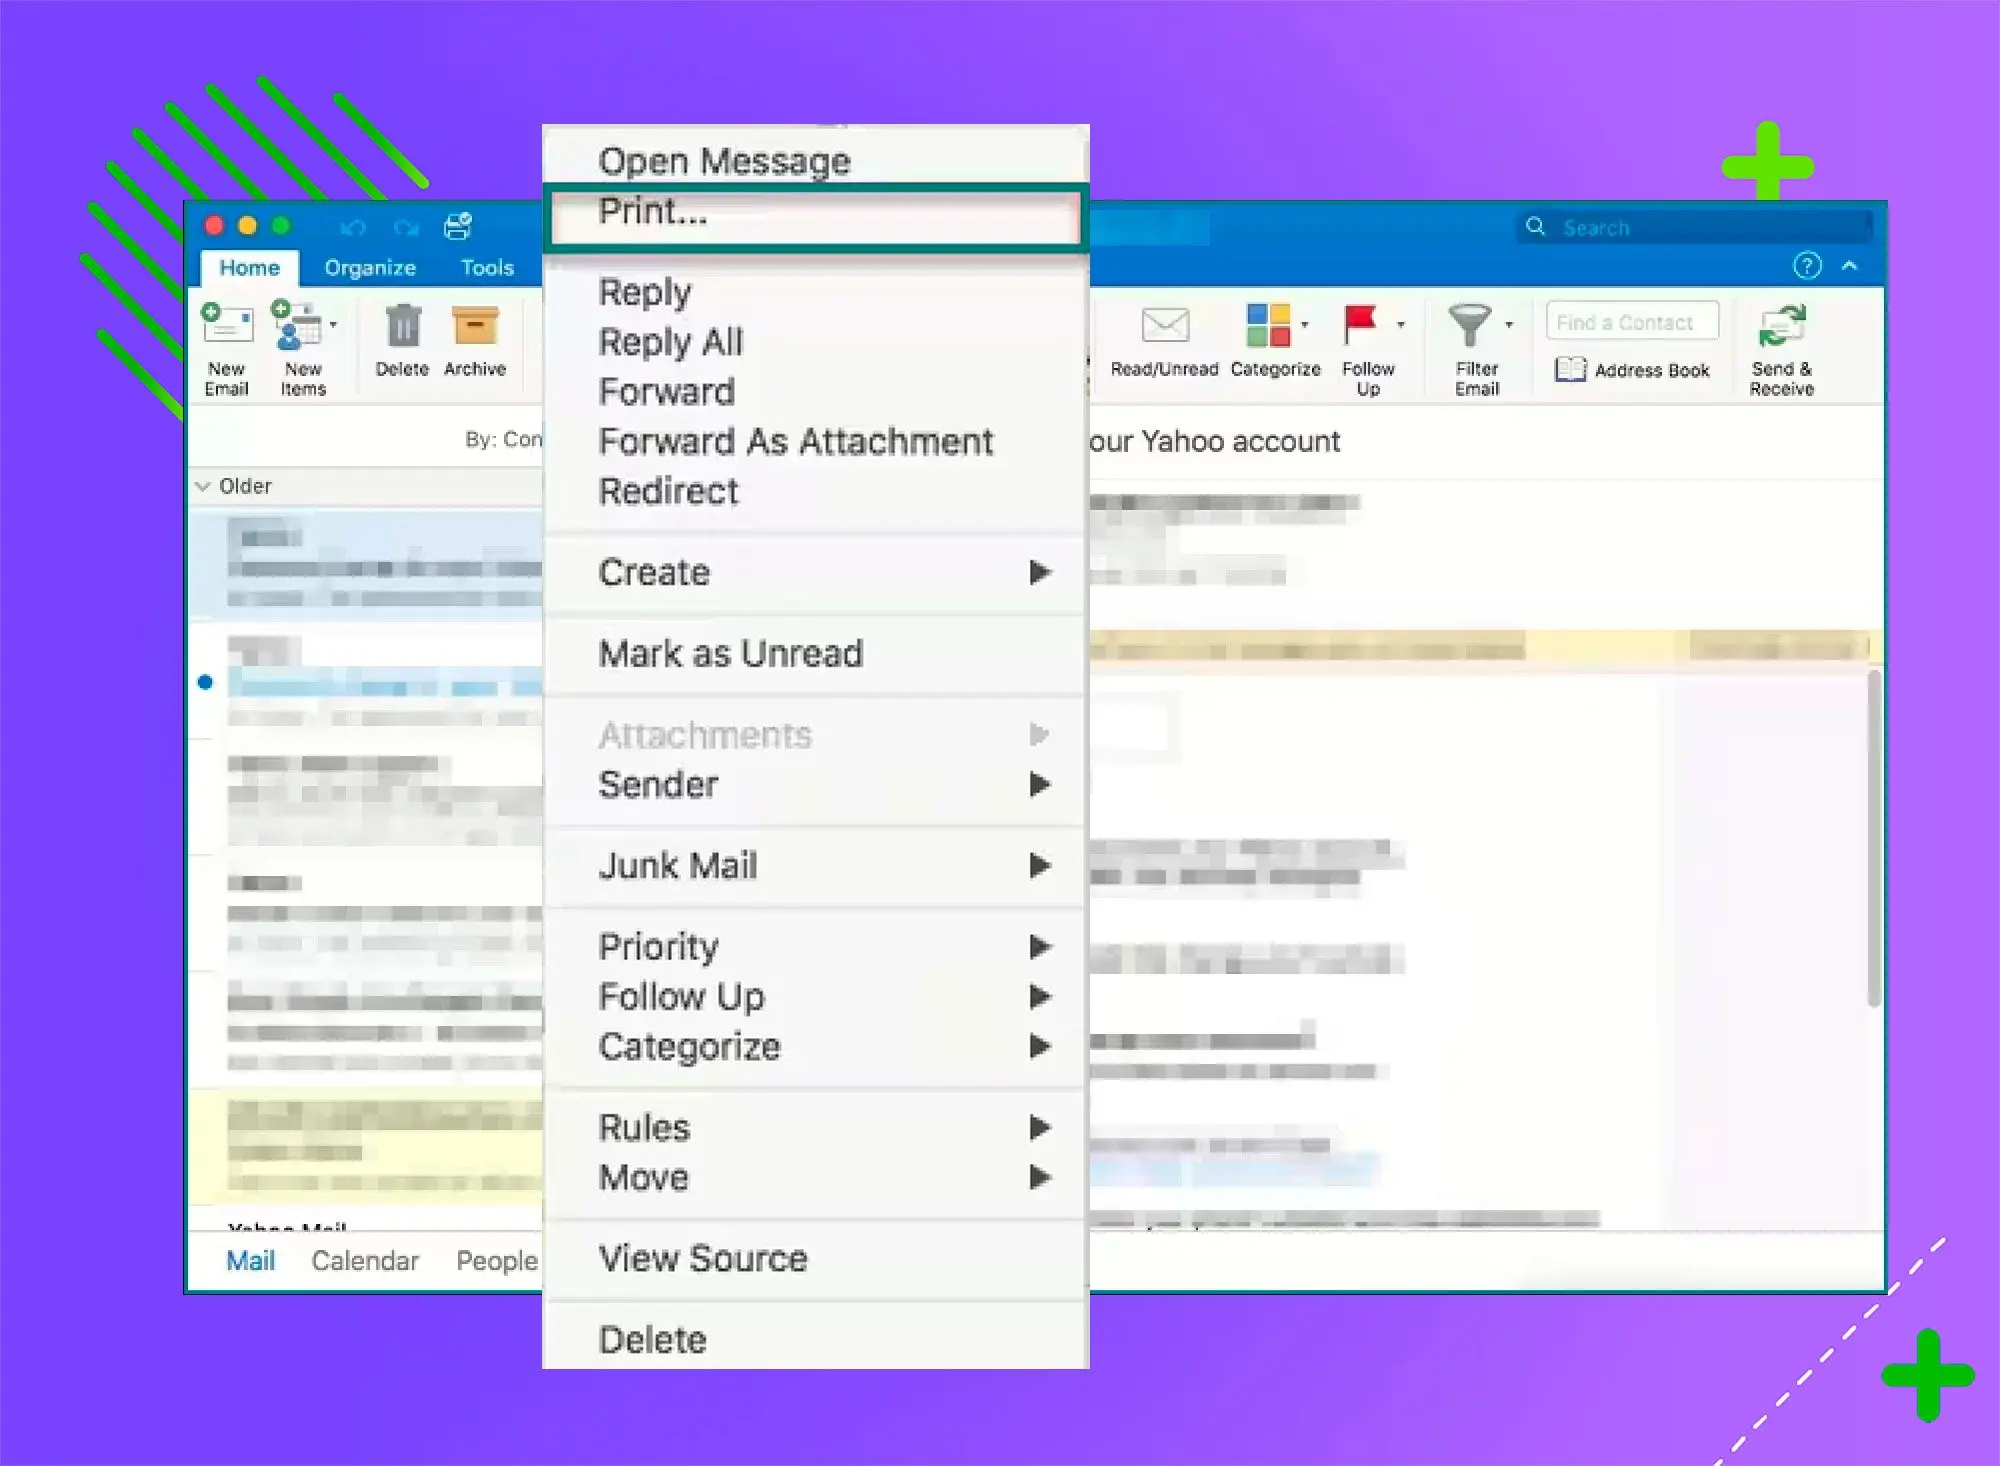The width and height of the screenshot is (2000, 1466).
Task: Select Forward in the context menu
Action: click(815, 392)
